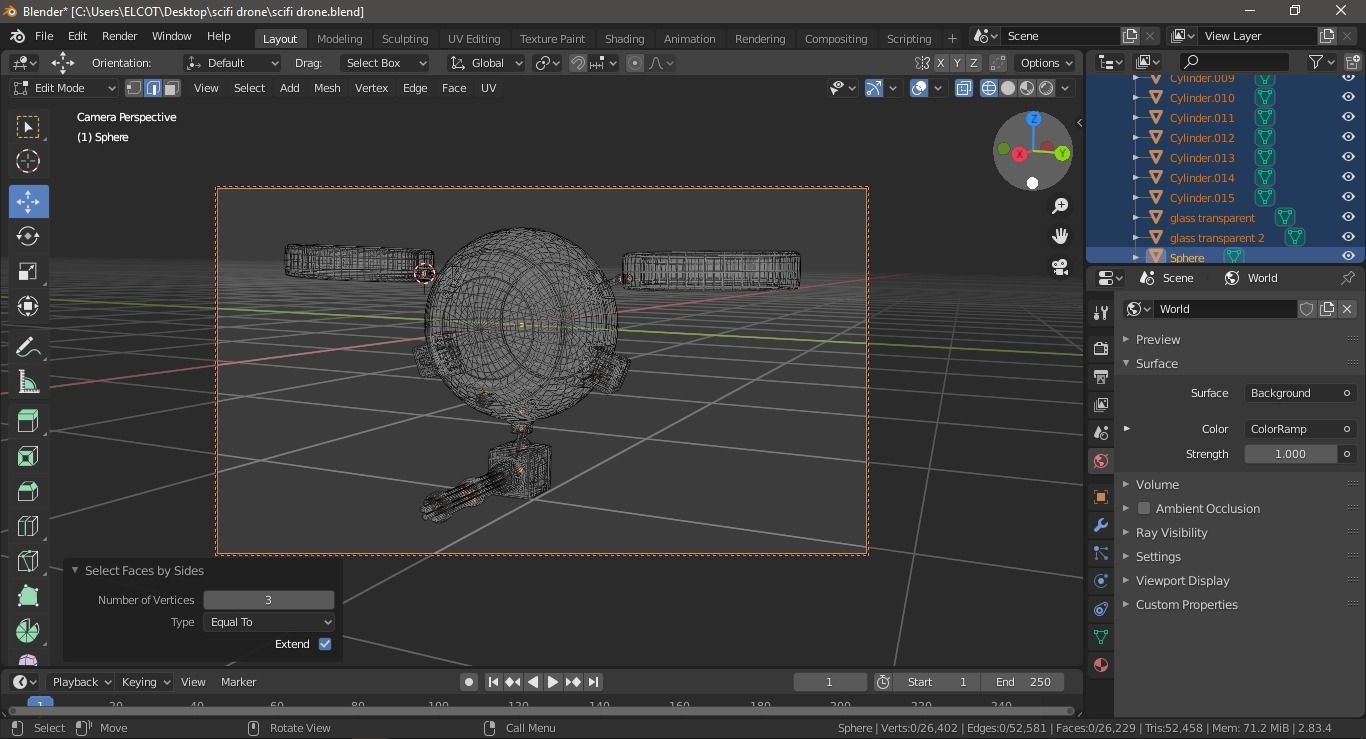This screenshot has width=1366, height=739.
Task: Switch to rendered viewport shading
Action: (x=1046, y=88)
